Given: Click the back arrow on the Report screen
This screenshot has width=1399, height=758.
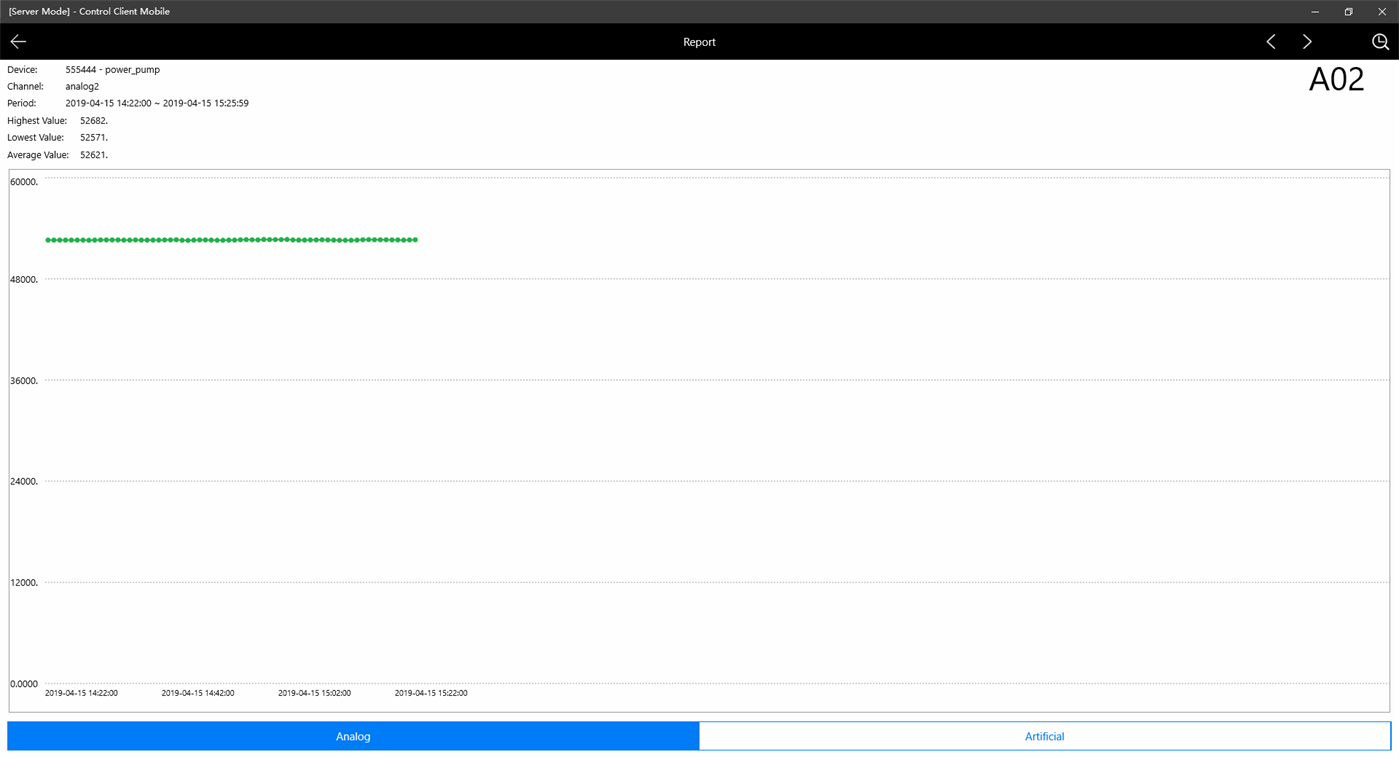Looking at the screenshot, I should click(x=18, y=41).
